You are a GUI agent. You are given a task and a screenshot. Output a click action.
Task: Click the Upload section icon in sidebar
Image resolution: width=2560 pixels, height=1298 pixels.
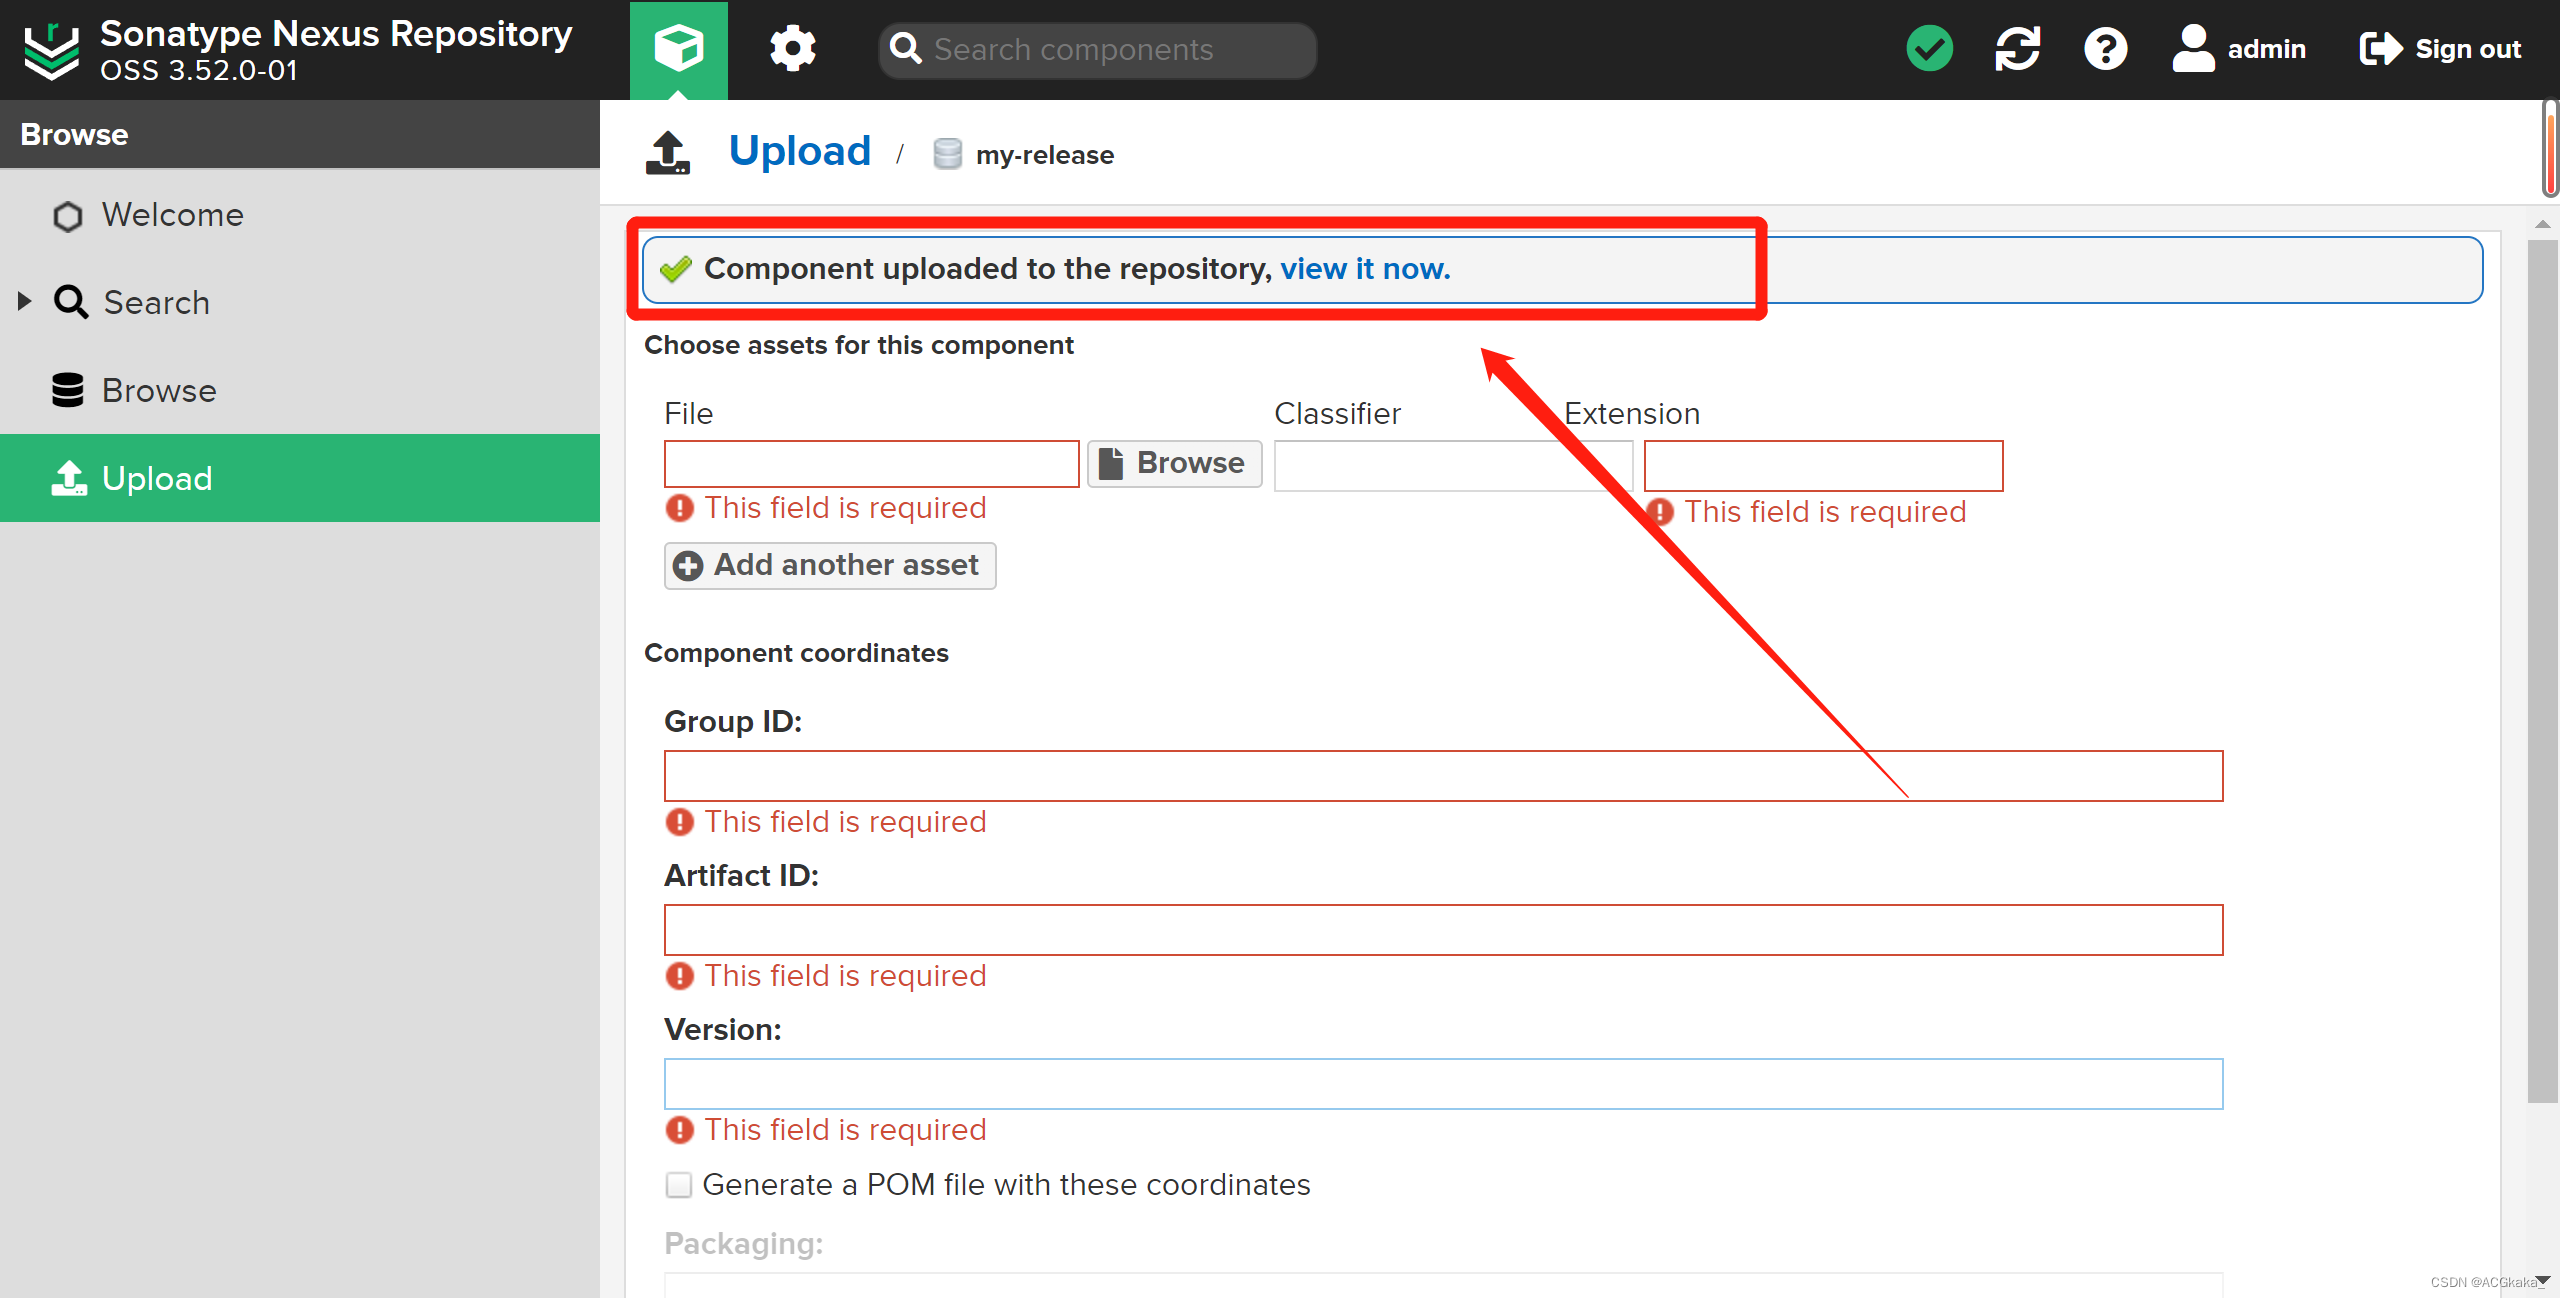point(68,480)
